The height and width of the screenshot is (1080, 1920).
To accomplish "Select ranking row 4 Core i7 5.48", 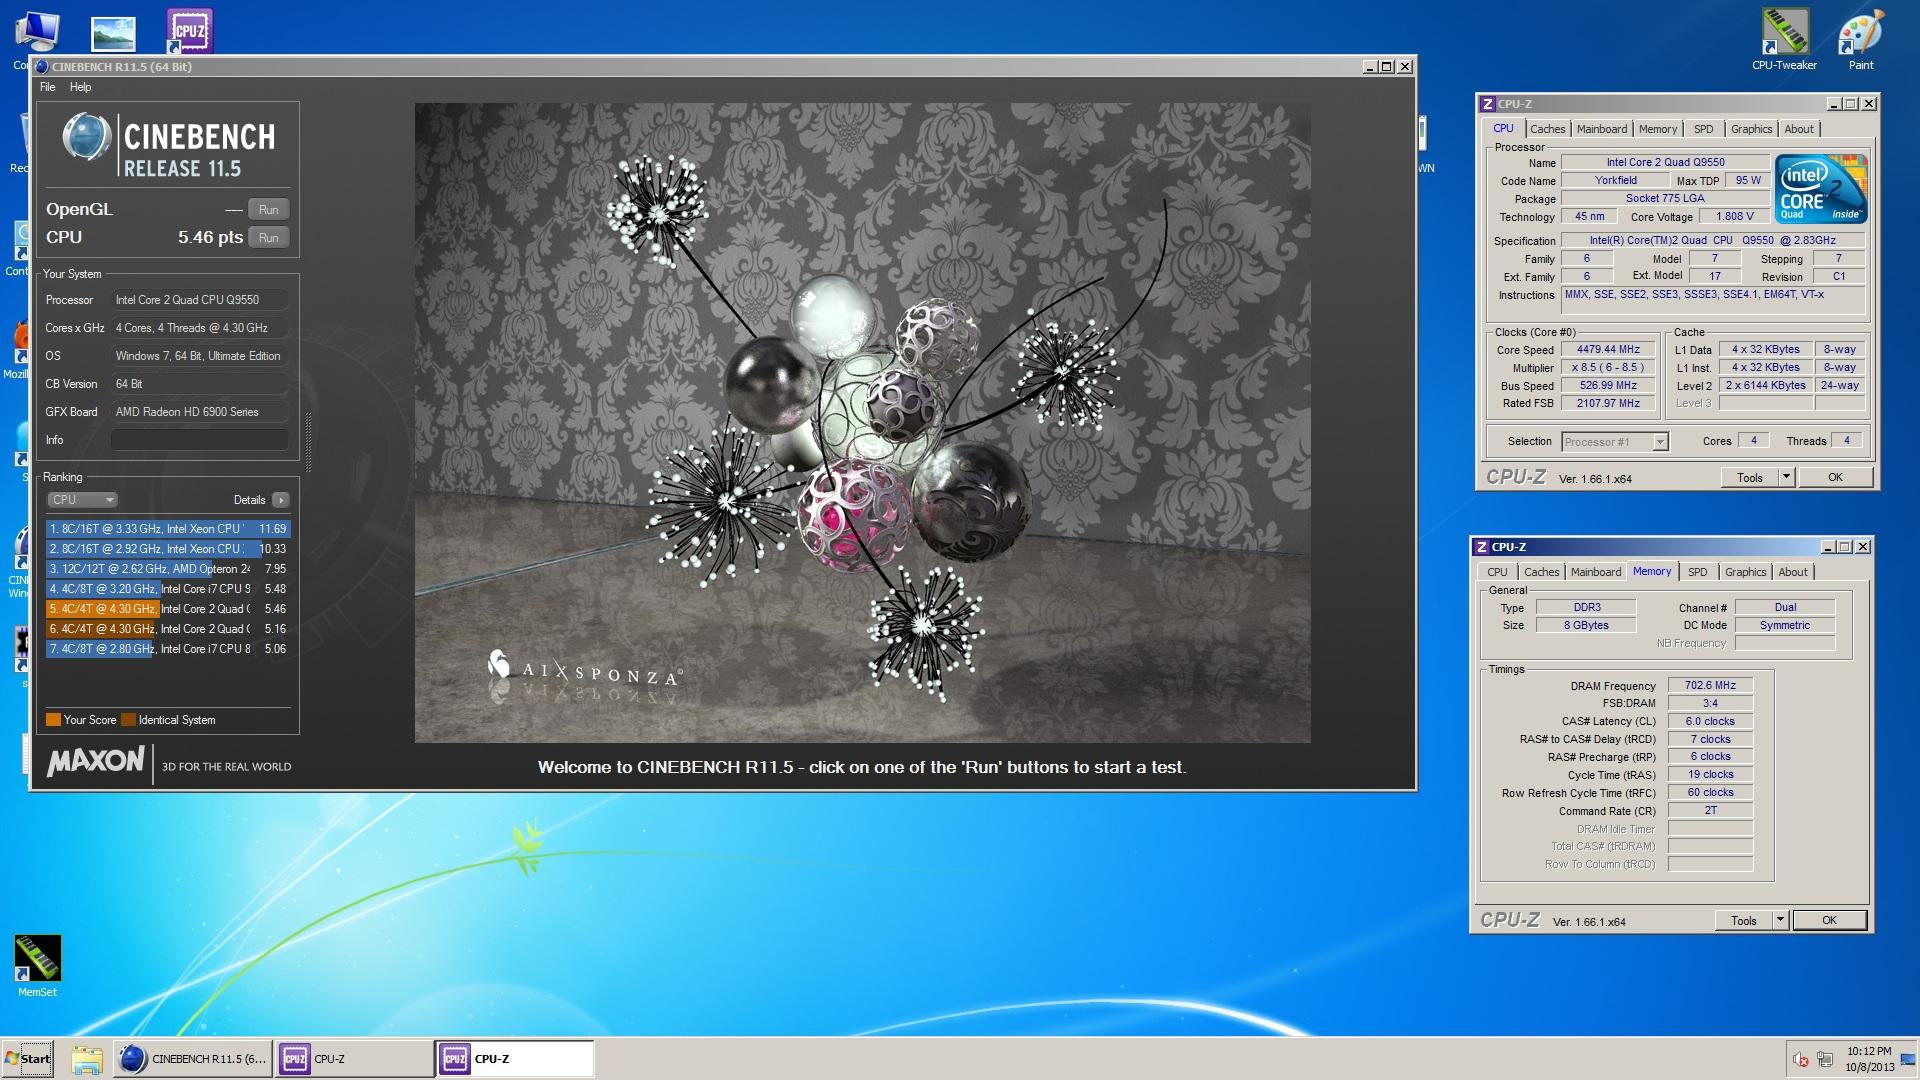I will (168, 589).
